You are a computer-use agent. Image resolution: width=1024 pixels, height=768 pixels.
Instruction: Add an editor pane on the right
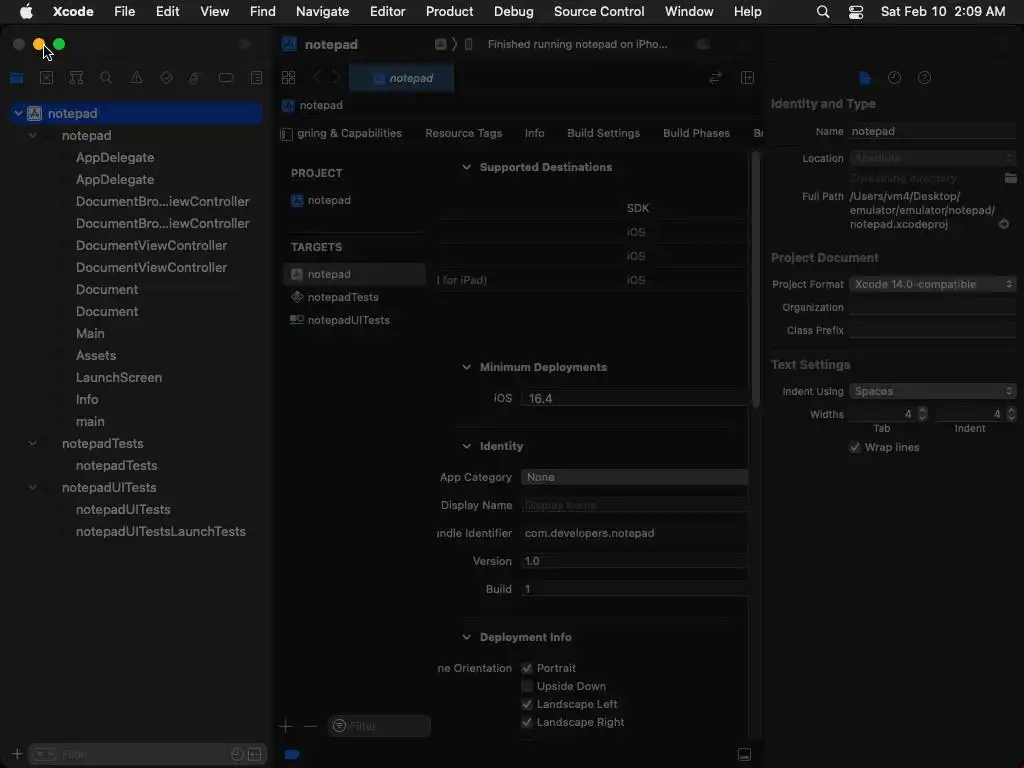(748, 78)
